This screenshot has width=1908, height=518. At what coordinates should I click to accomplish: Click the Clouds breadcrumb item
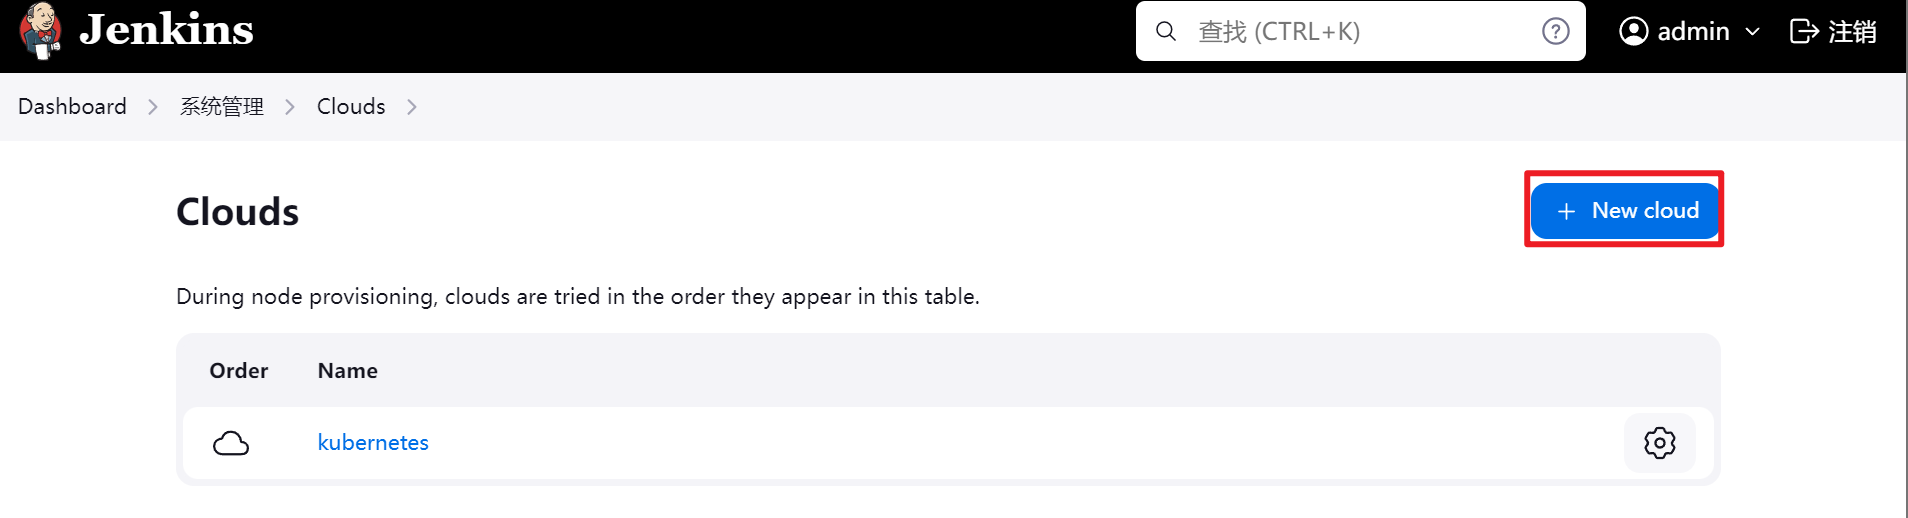pyautogui.click(x=351, y=106)
